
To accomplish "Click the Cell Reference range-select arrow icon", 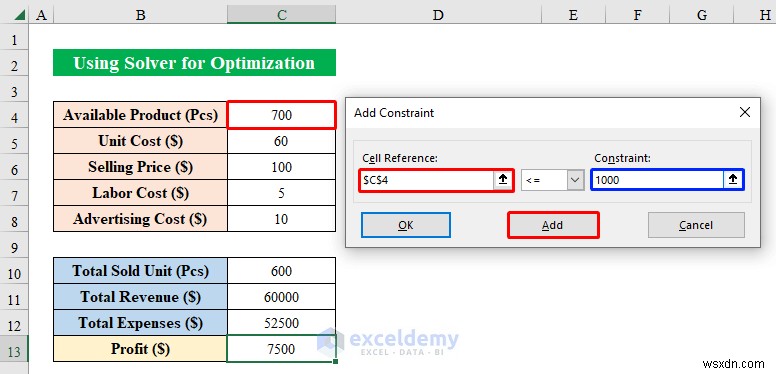I will coord(503,180).
